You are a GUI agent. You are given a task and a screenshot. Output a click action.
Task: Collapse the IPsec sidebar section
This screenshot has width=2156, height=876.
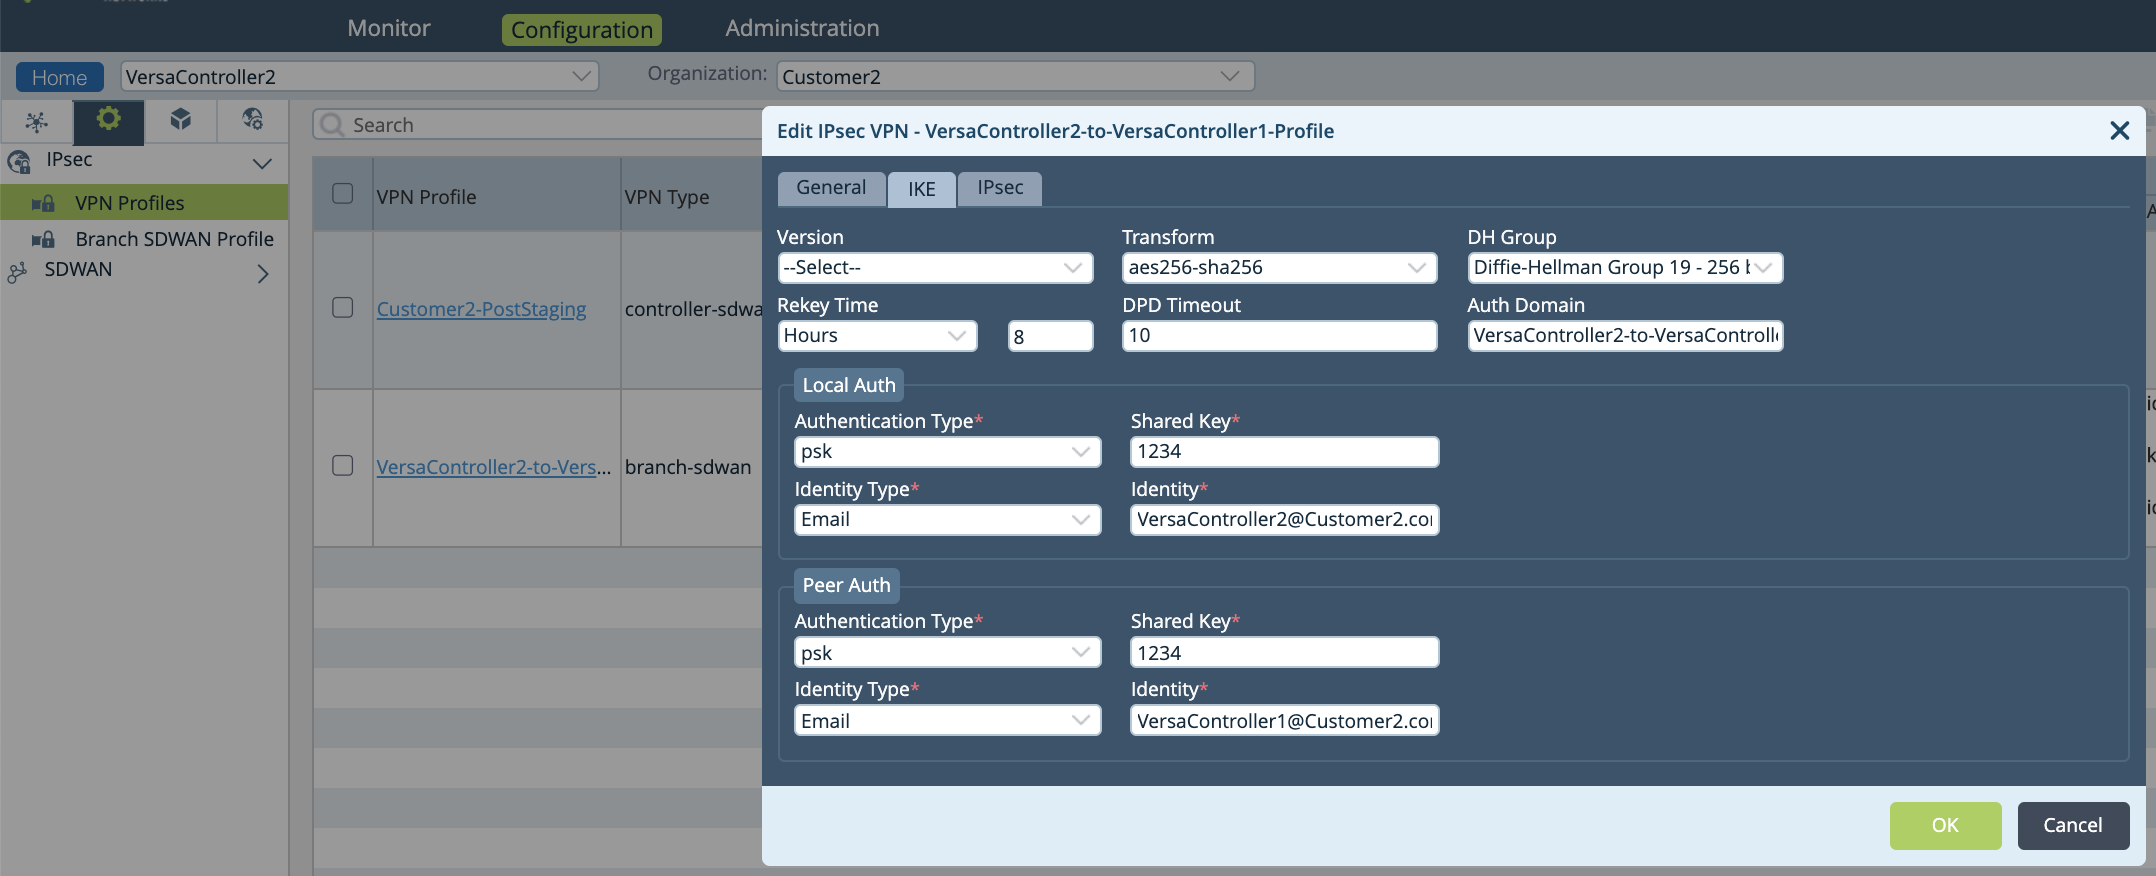click(x=262, y=163)
